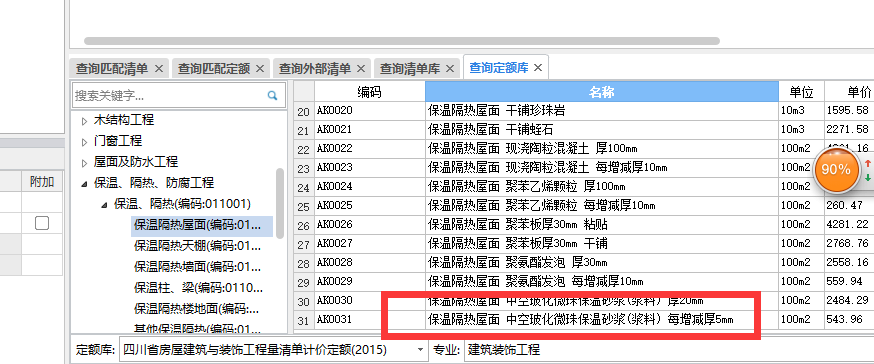Collapse the 保温、隔热、防腐工程 node

(85, 184)
